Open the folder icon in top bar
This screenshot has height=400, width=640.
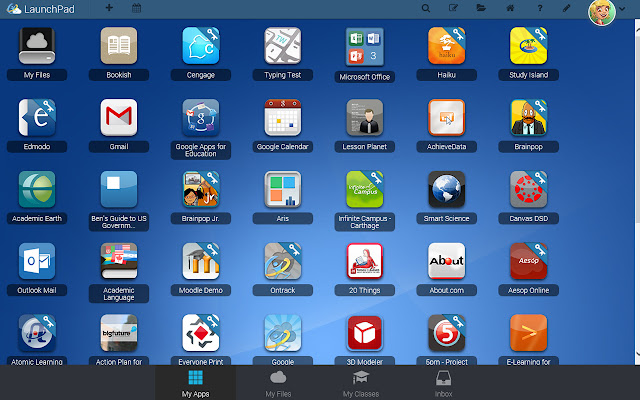pos(481,8)
